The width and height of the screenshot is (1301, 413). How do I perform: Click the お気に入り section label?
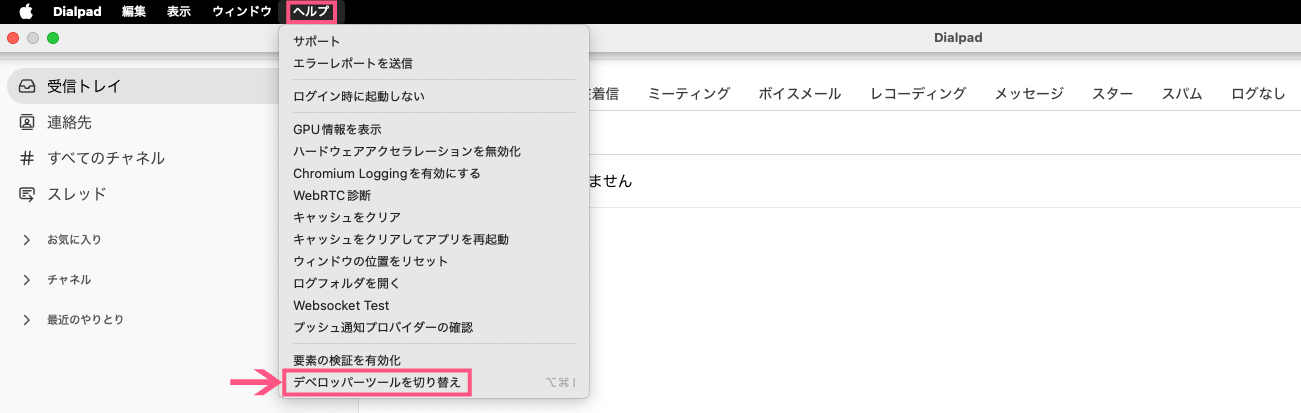(x=74, y=240)
